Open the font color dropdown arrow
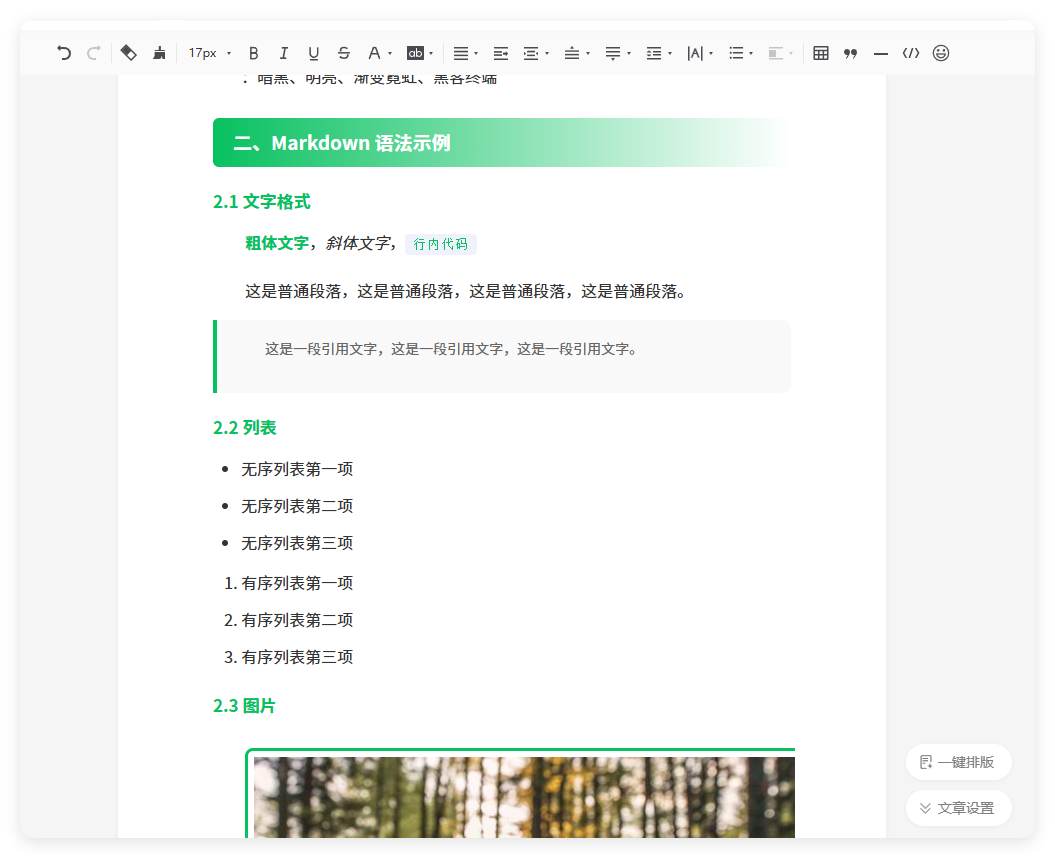The width and height of the screenshot is (1055, 858). click(x=390, y=54)
